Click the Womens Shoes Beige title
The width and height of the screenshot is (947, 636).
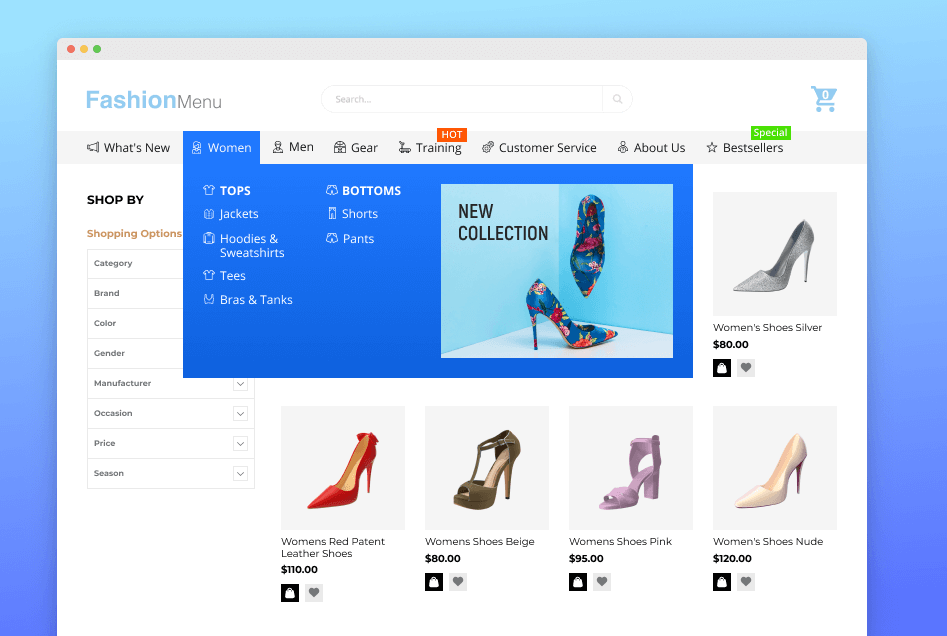coord(480,542)
